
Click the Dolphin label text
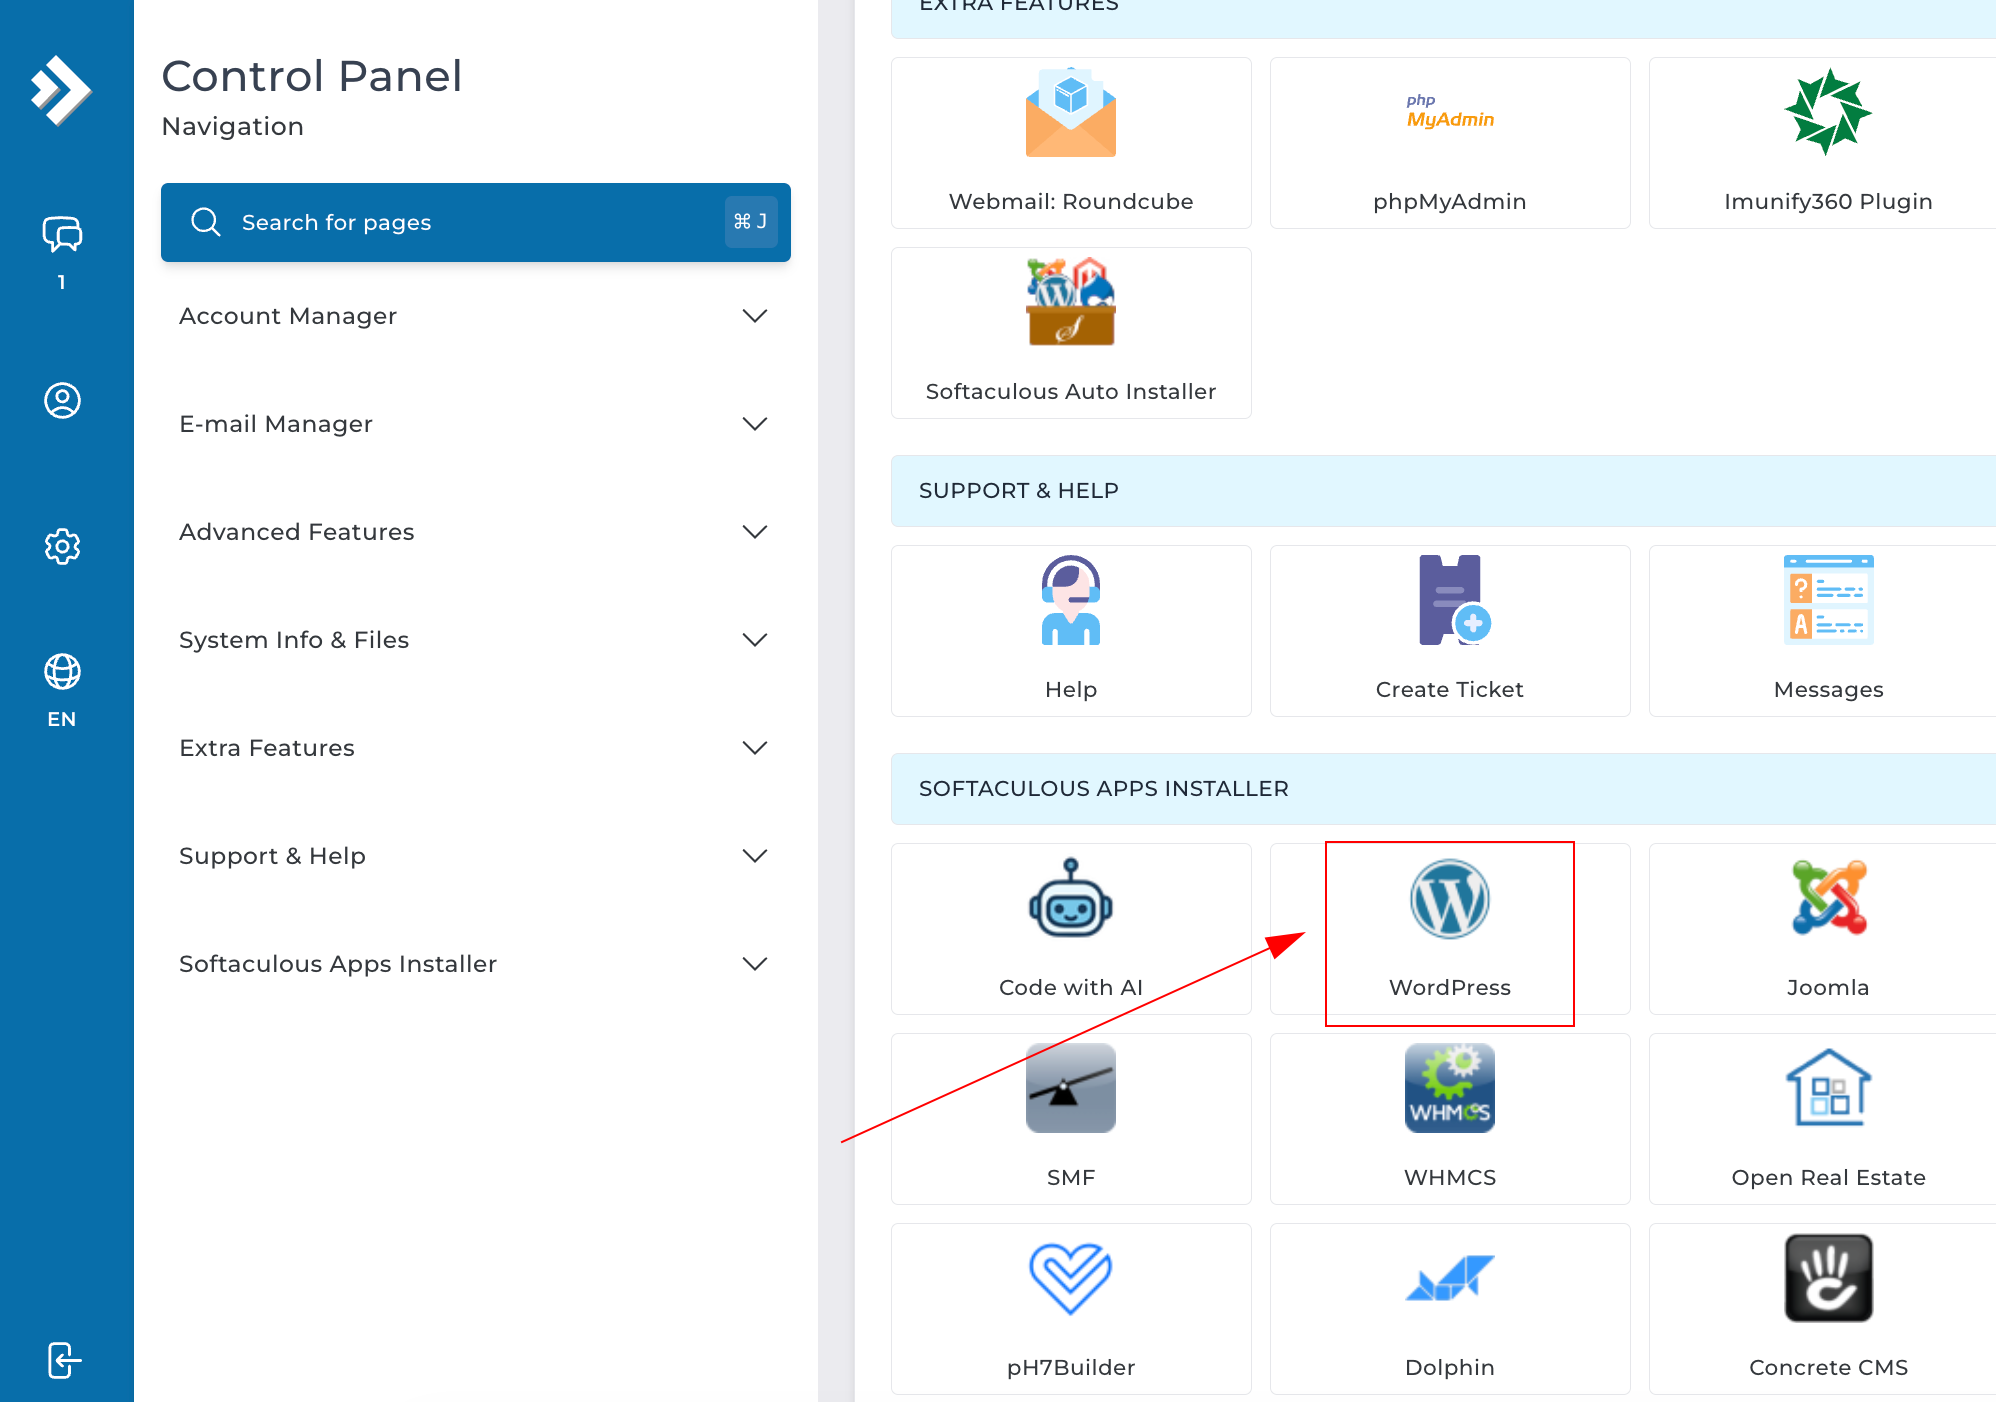[x=1450, y=1368]
